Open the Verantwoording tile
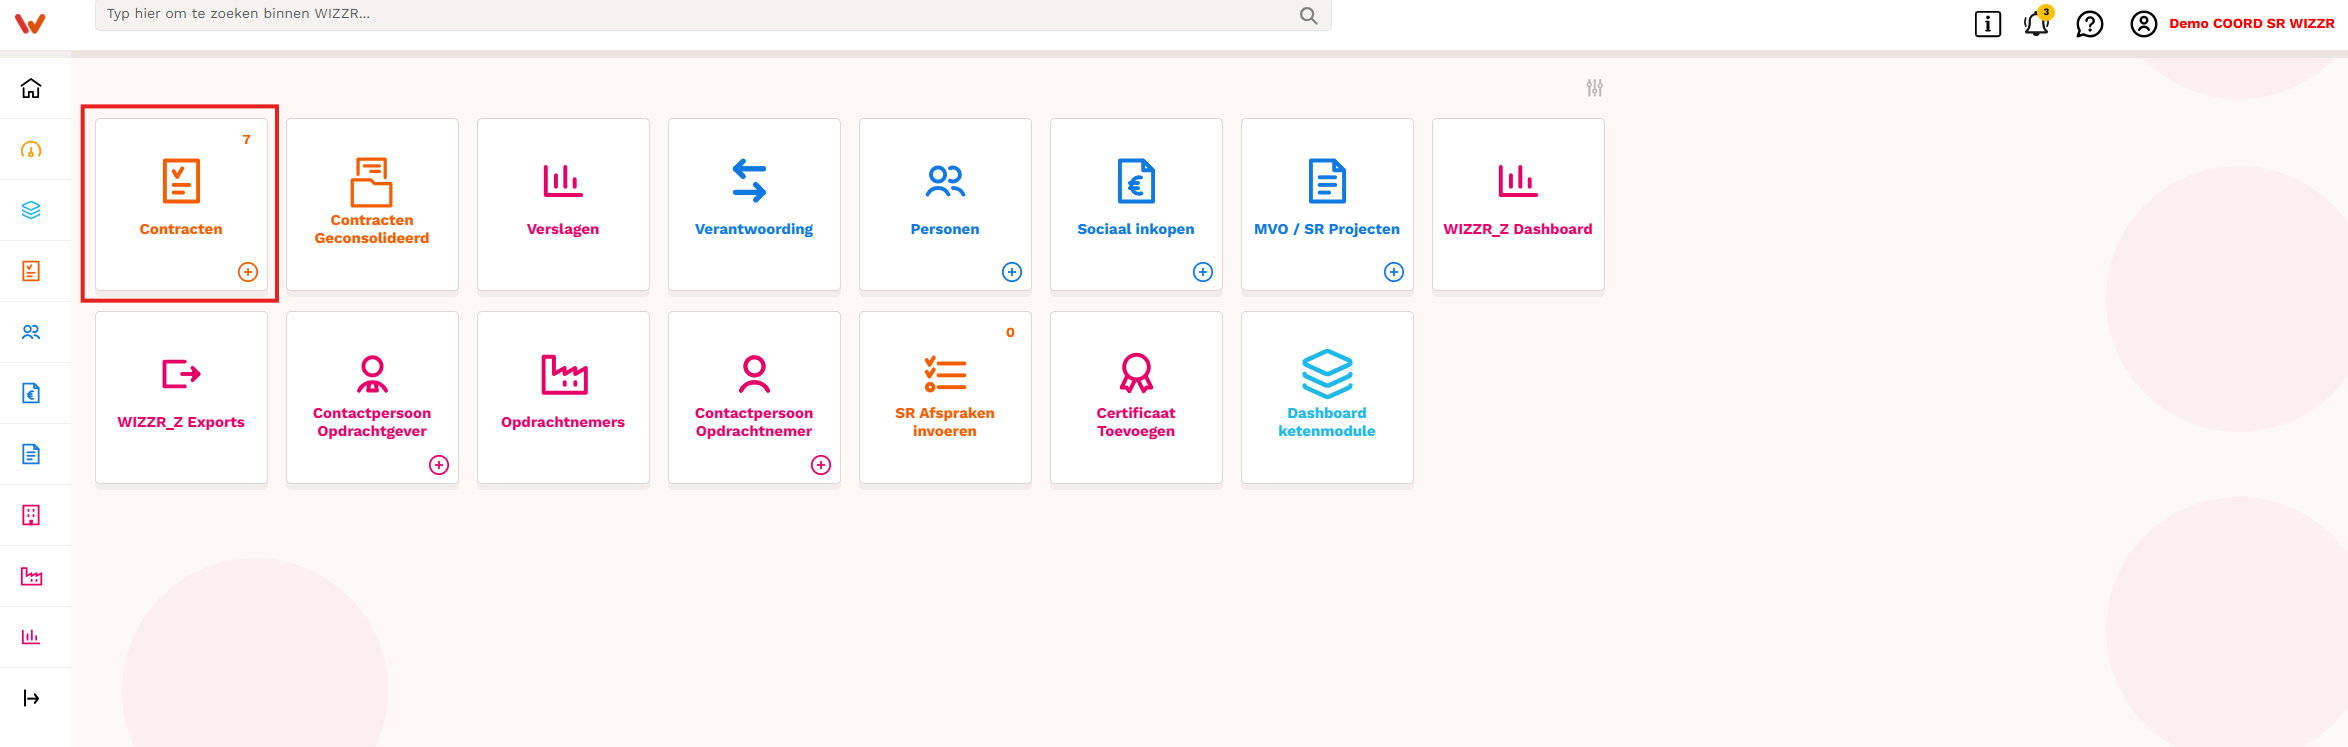2348x747 pixels. coord(754,205)
